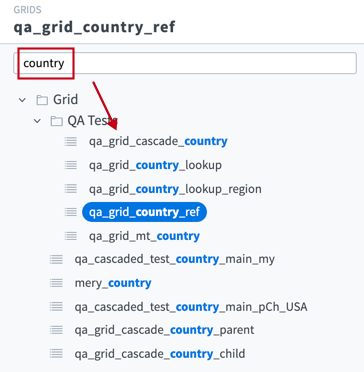Image resolution: width=364 pixels, height=372 pixels.
Task: Open the qa_grid_cascade_country grid
Action: click(158, 141)
